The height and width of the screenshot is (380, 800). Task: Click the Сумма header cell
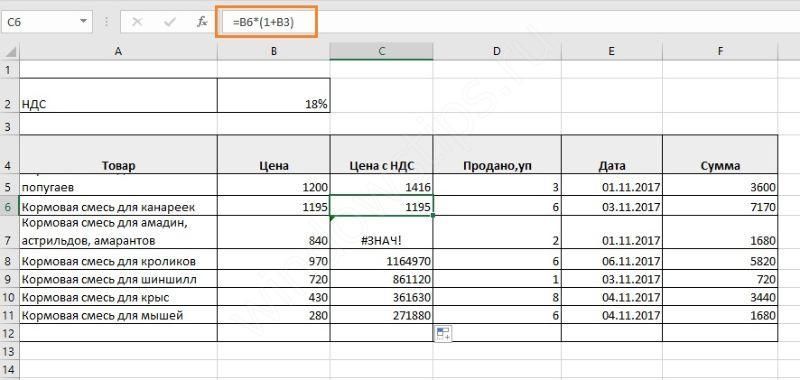tap(720, 154)
